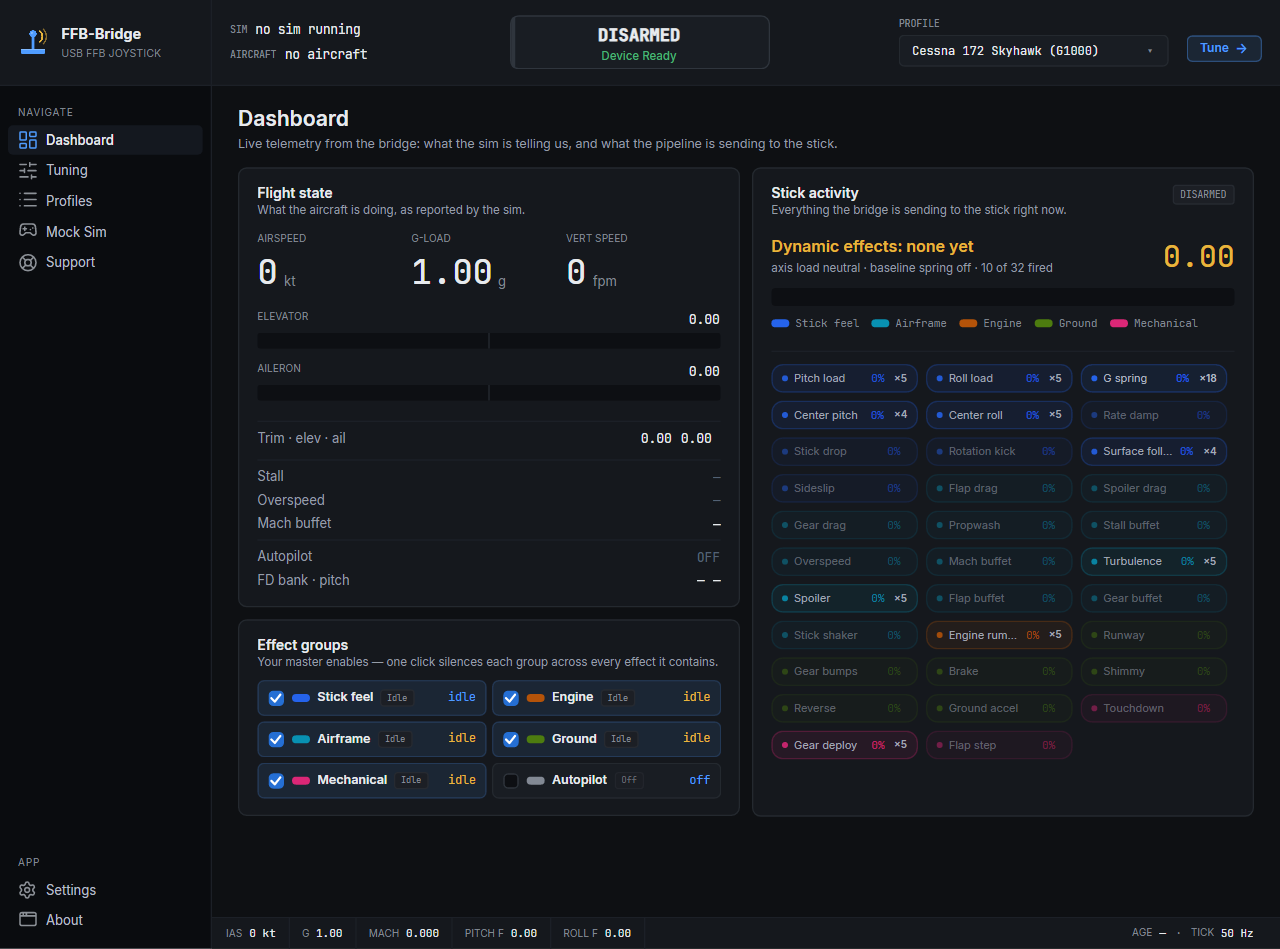This screenshot has height=949, width=1280.
Task: Click the Settings gear icon
Action: pyautogui.click(x=28, y=890)
